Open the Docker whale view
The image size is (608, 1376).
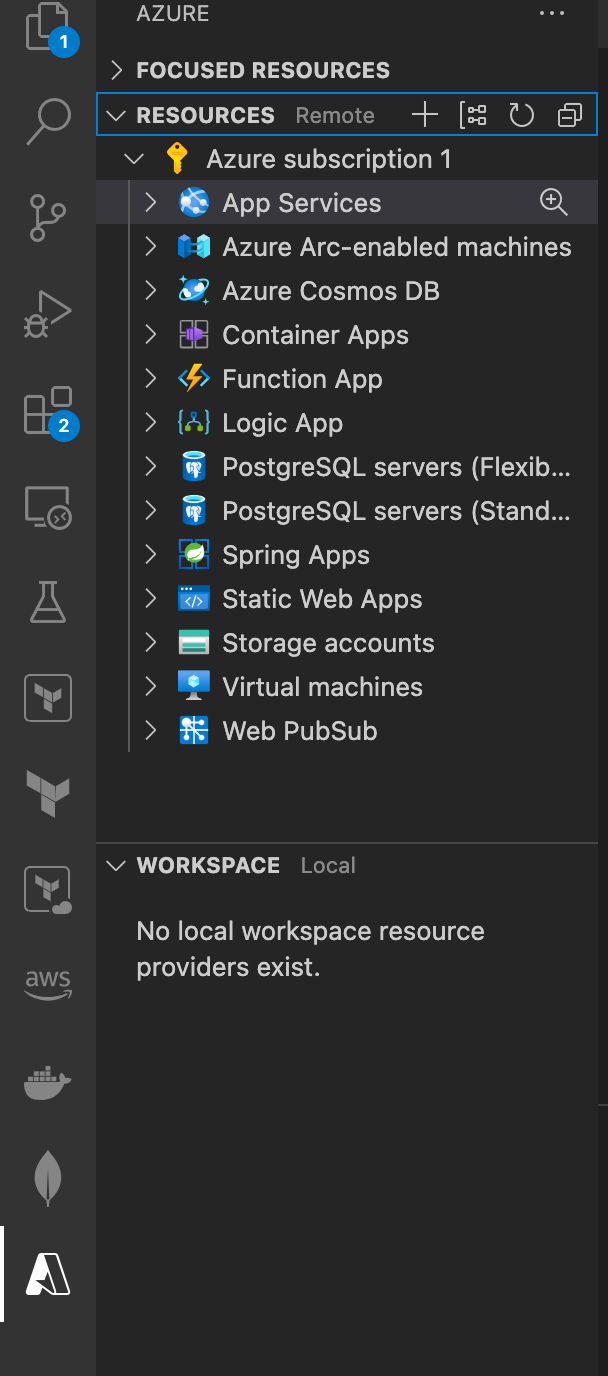click(48, 1082)
